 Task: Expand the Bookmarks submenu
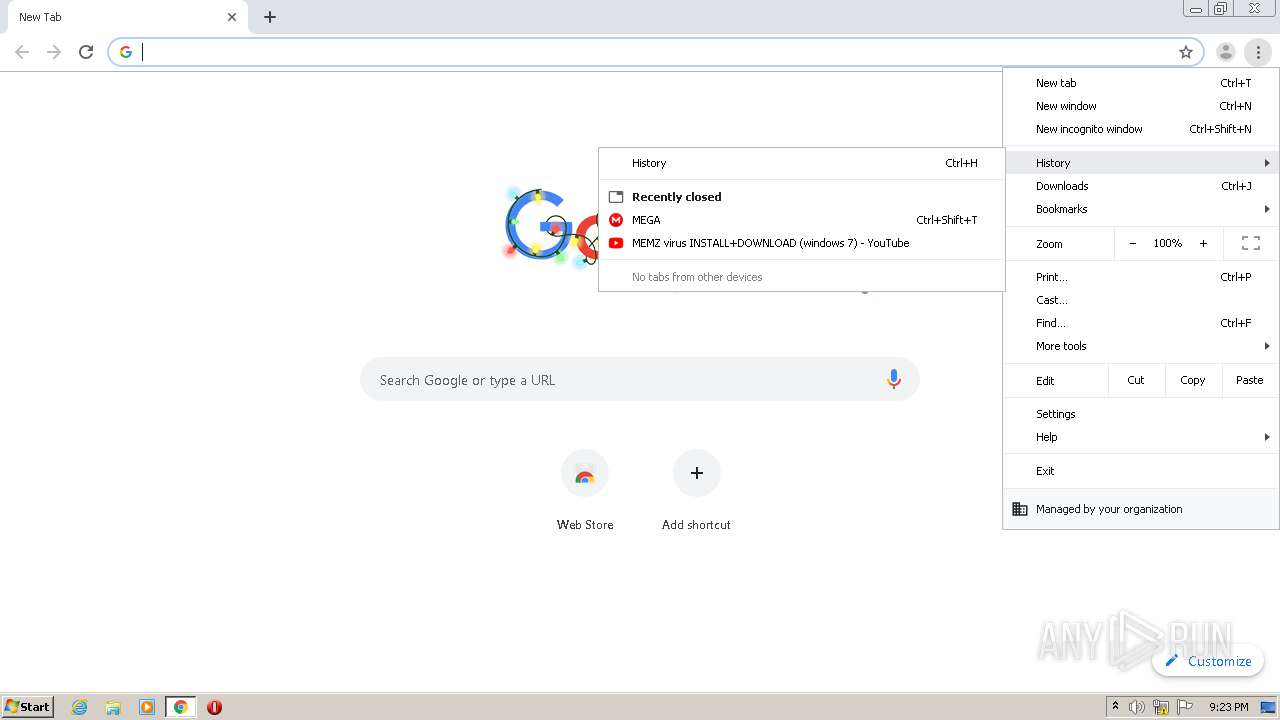[x=1141, y=209]
